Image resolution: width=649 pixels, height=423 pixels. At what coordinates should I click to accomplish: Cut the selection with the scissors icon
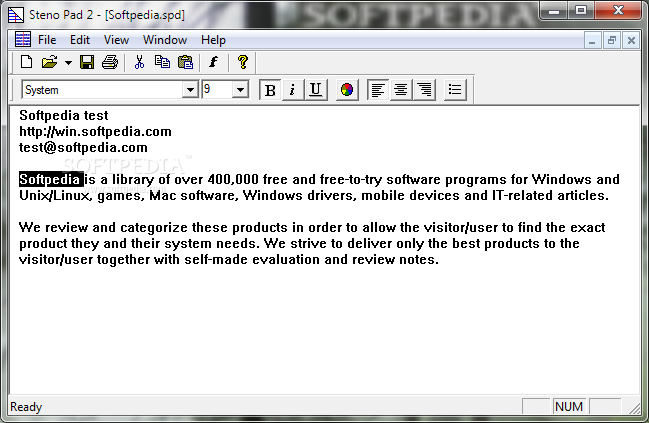pyautogui.click(x=139, y=62)
